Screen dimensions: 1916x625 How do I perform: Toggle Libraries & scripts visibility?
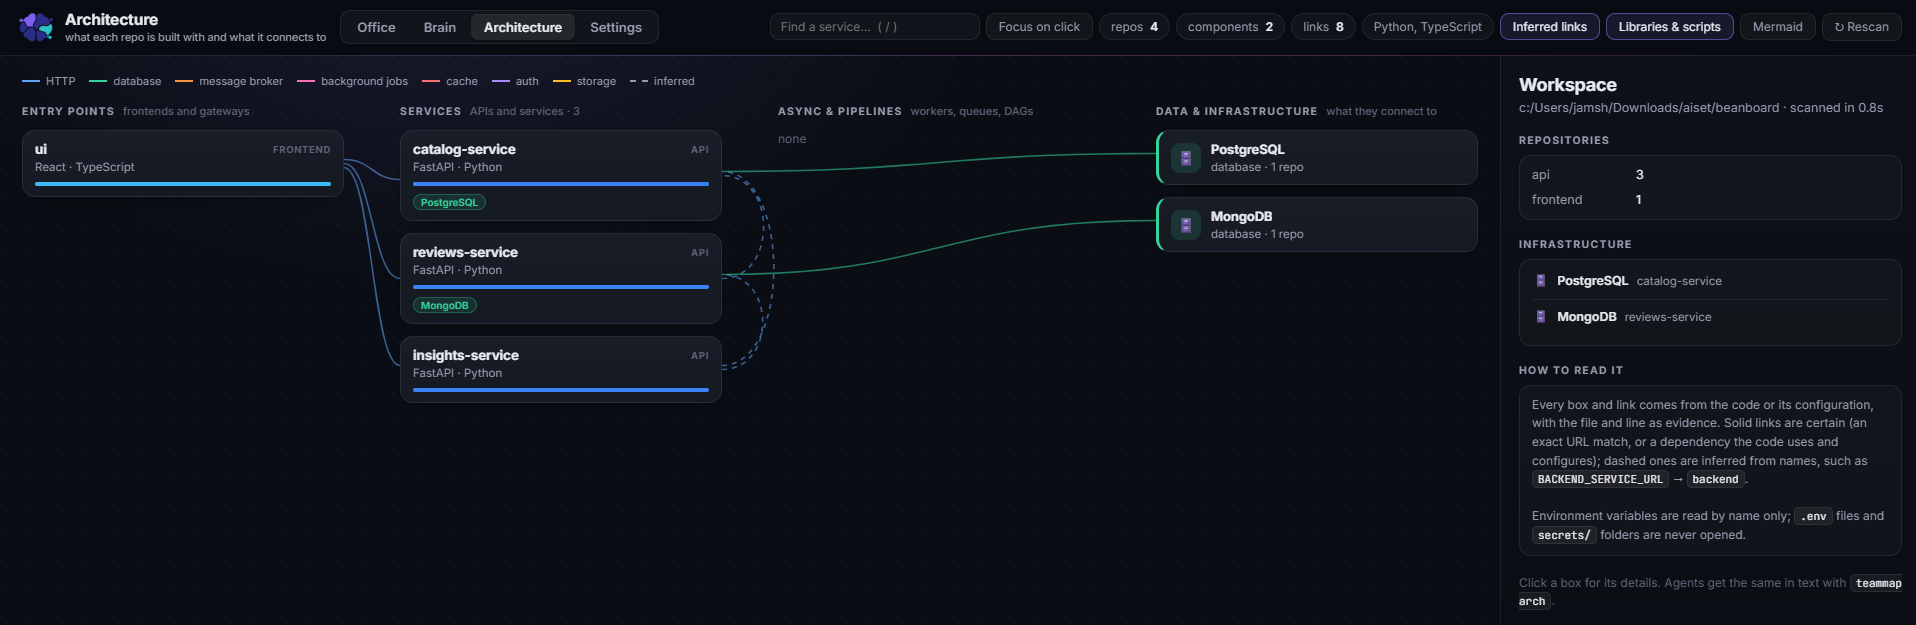(1669, 27)
